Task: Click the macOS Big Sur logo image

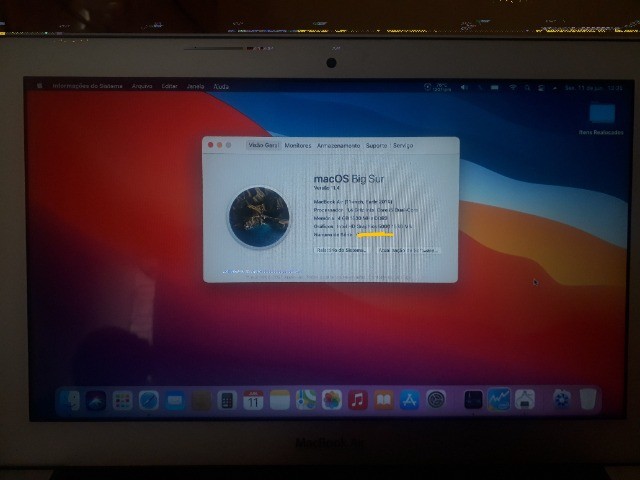Action: (x=259, y=217)
